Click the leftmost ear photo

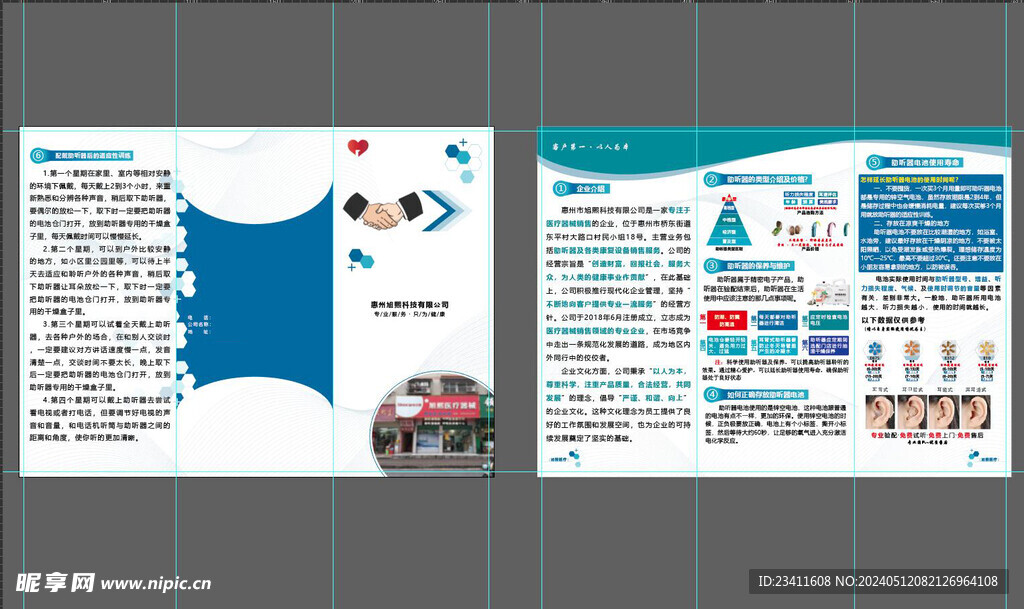880,412
